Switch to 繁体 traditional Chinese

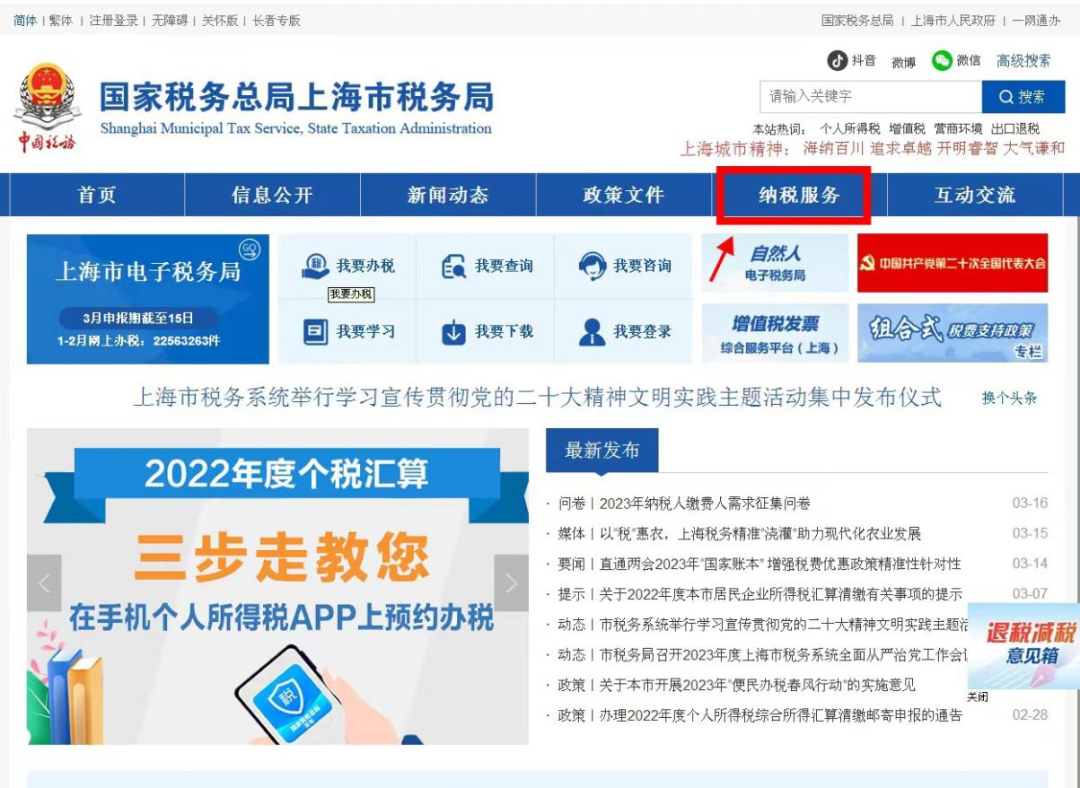[61, 21]
